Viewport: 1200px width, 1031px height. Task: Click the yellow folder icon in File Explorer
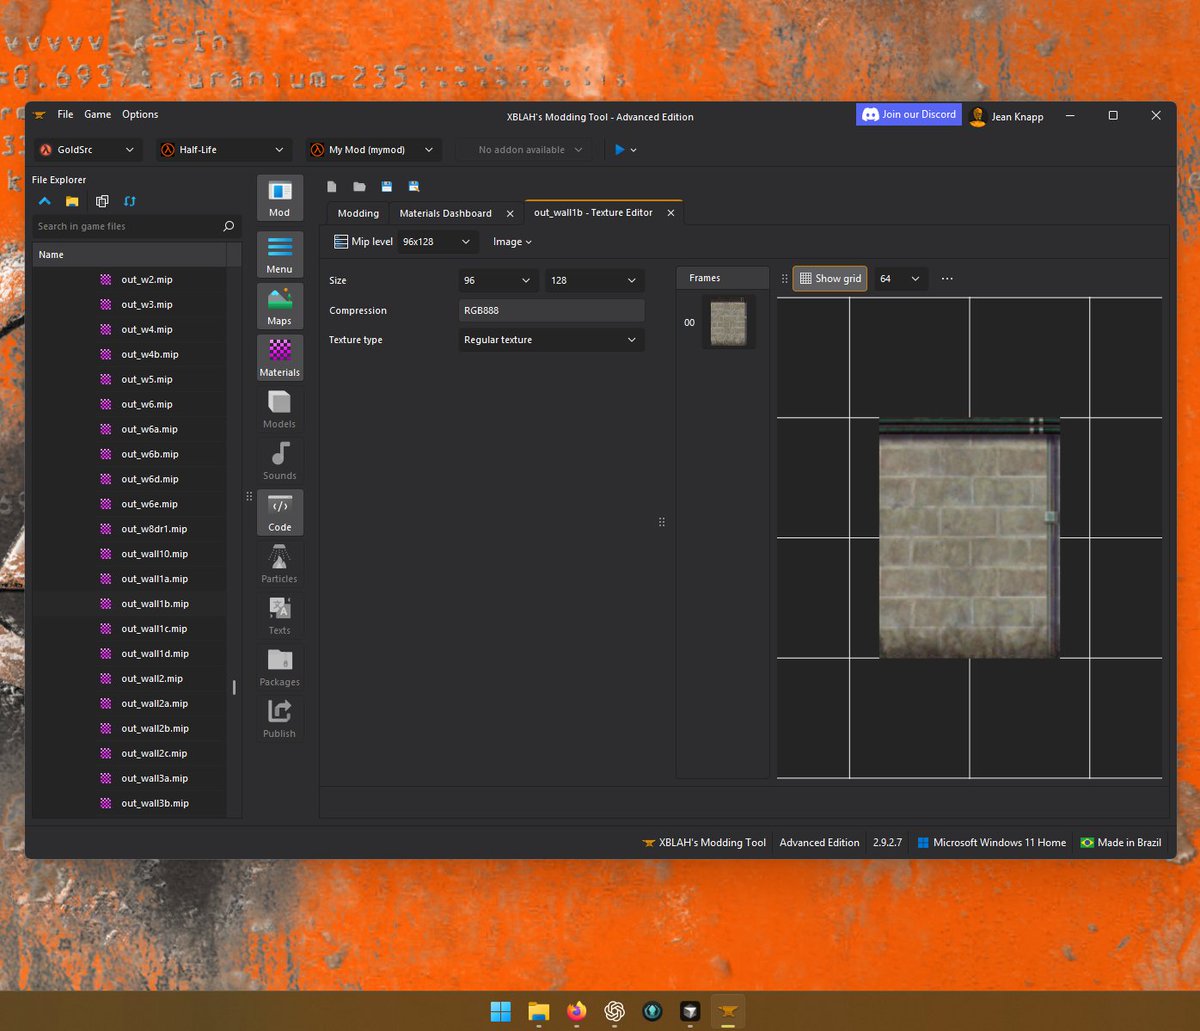point(72,201)
